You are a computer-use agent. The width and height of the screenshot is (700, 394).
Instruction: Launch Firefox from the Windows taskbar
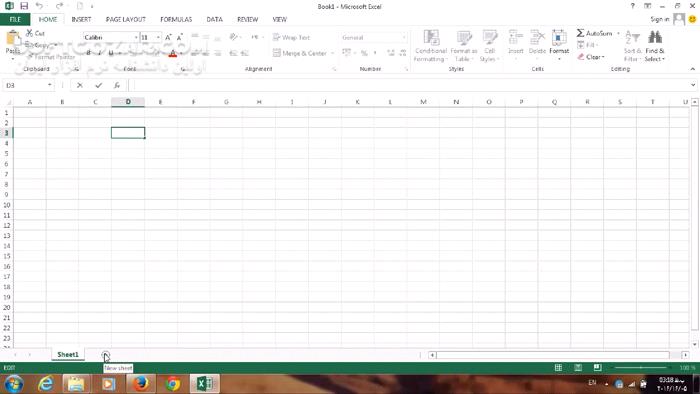point(140,383)
